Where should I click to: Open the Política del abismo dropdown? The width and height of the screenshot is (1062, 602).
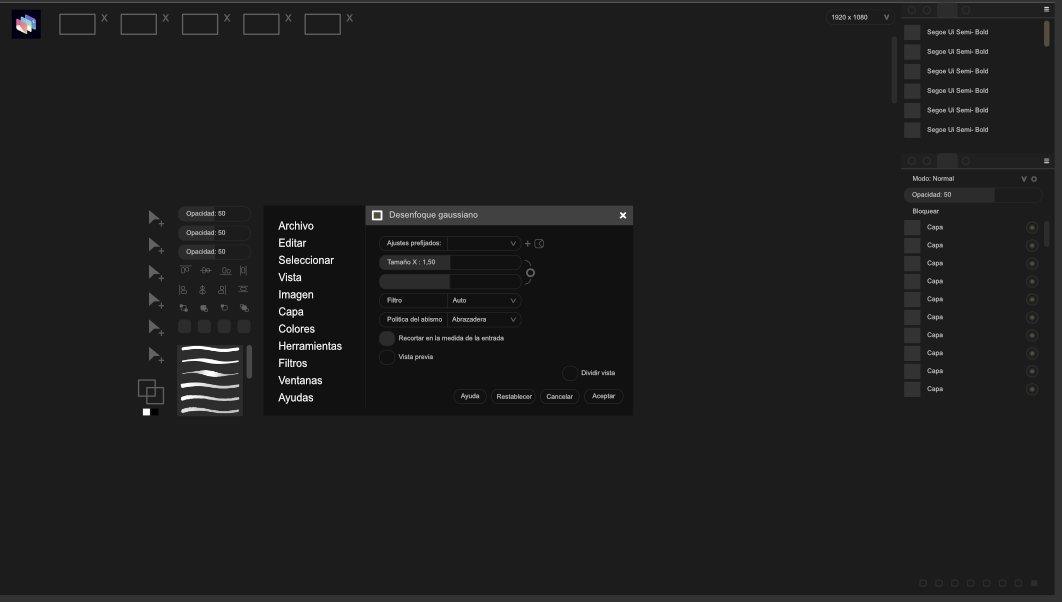(x=484, y=320)
